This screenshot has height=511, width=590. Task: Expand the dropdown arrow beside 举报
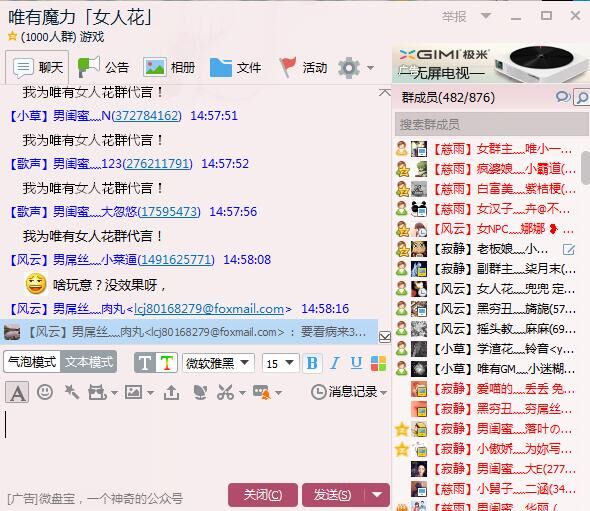coord(486,16)
